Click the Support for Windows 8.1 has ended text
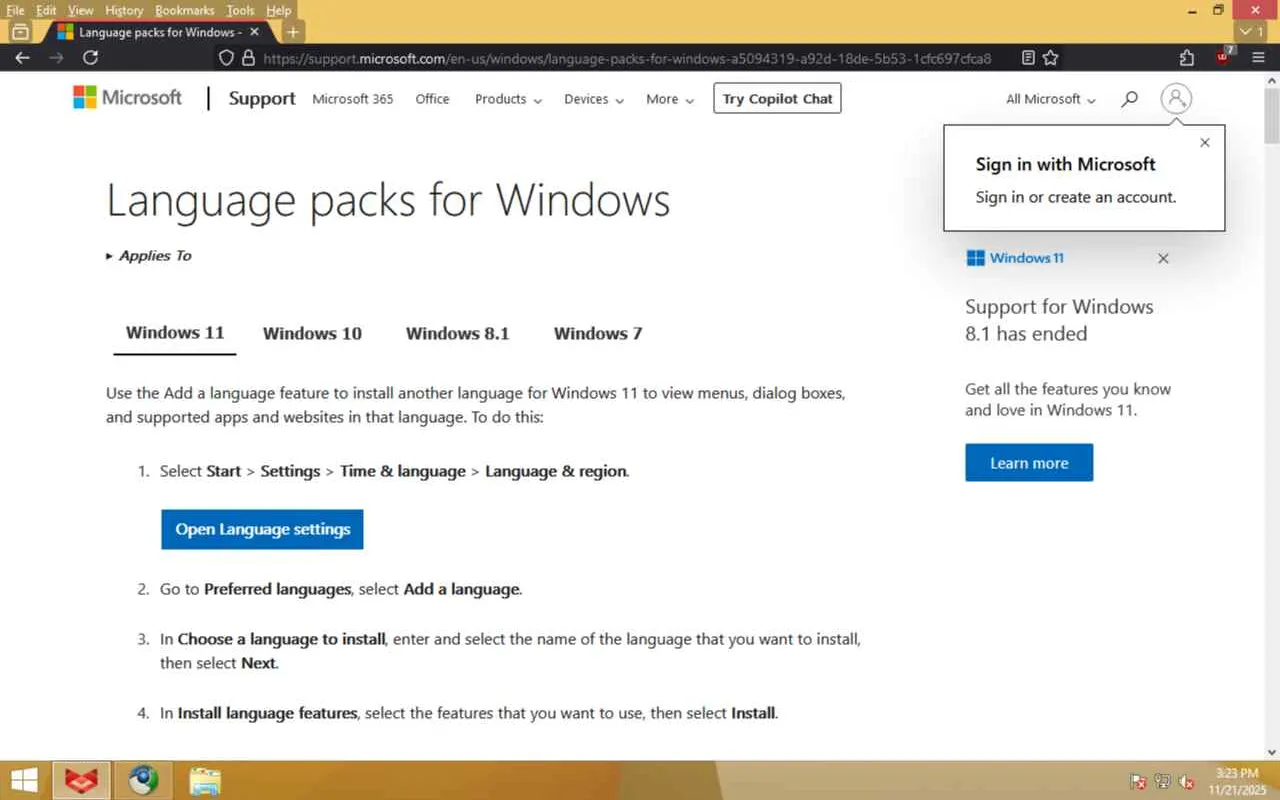 [1059, 320]
